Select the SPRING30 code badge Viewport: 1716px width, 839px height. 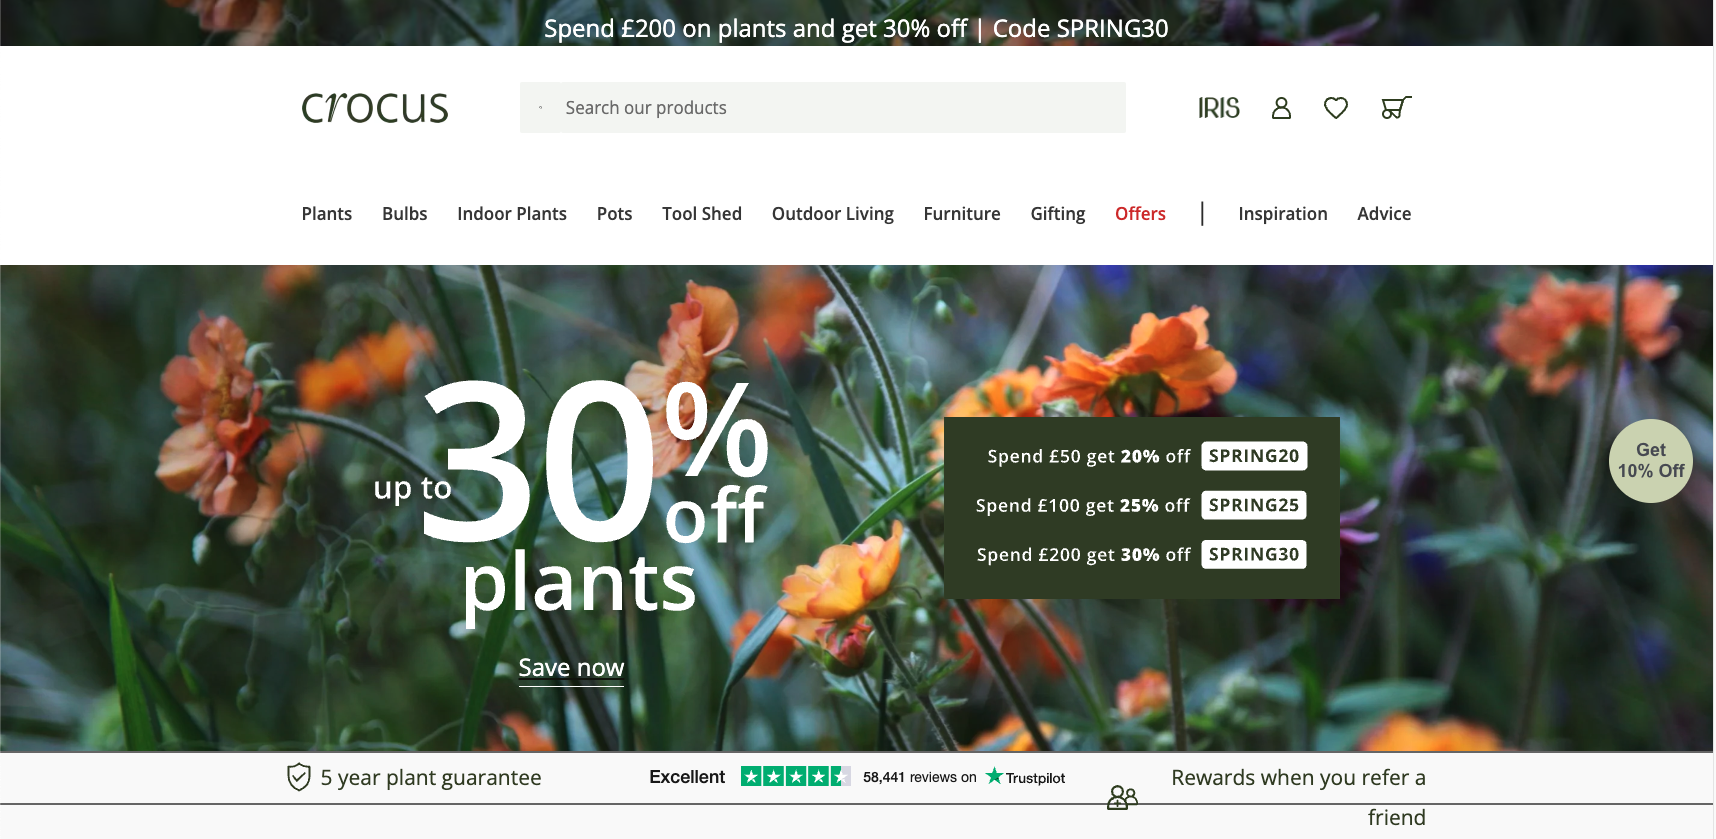[x=1254, y=554]
